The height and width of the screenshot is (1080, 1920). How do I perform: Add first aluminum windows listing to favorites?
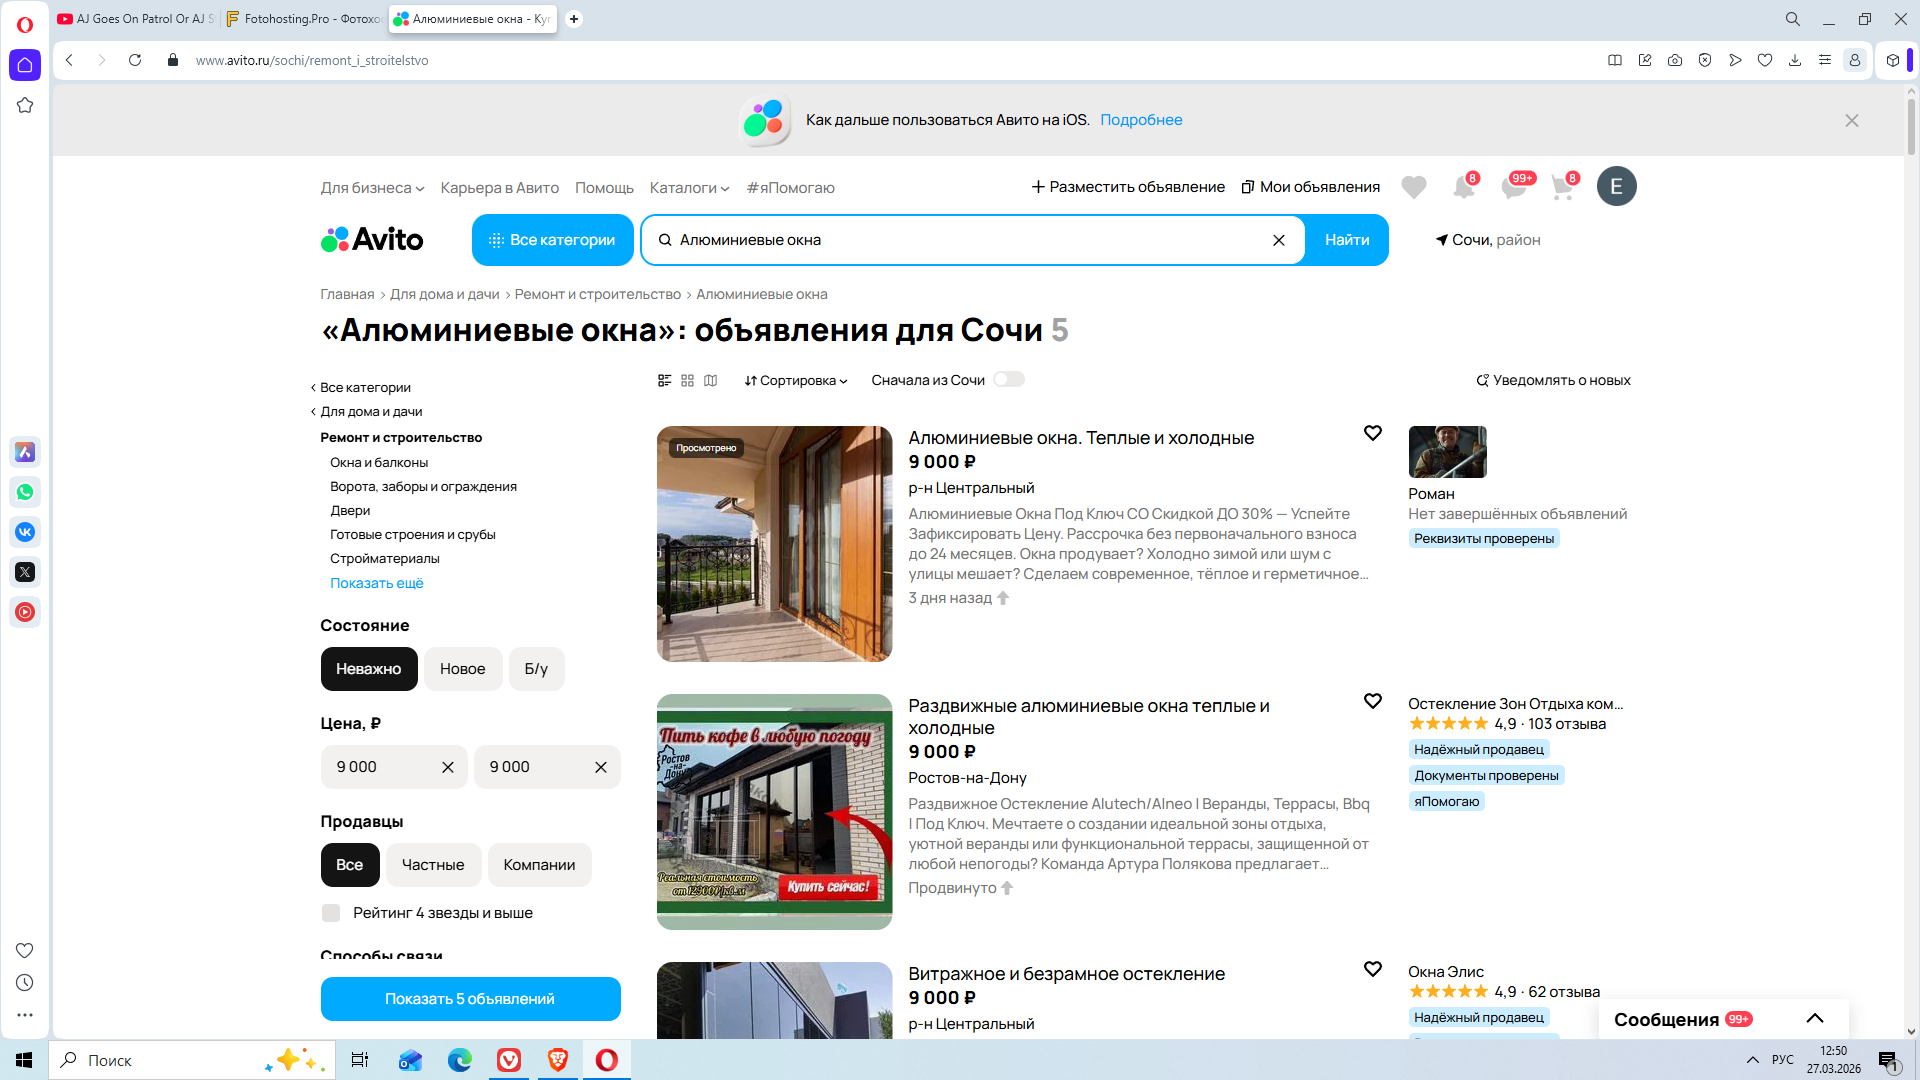click(x=1373, y=433)
